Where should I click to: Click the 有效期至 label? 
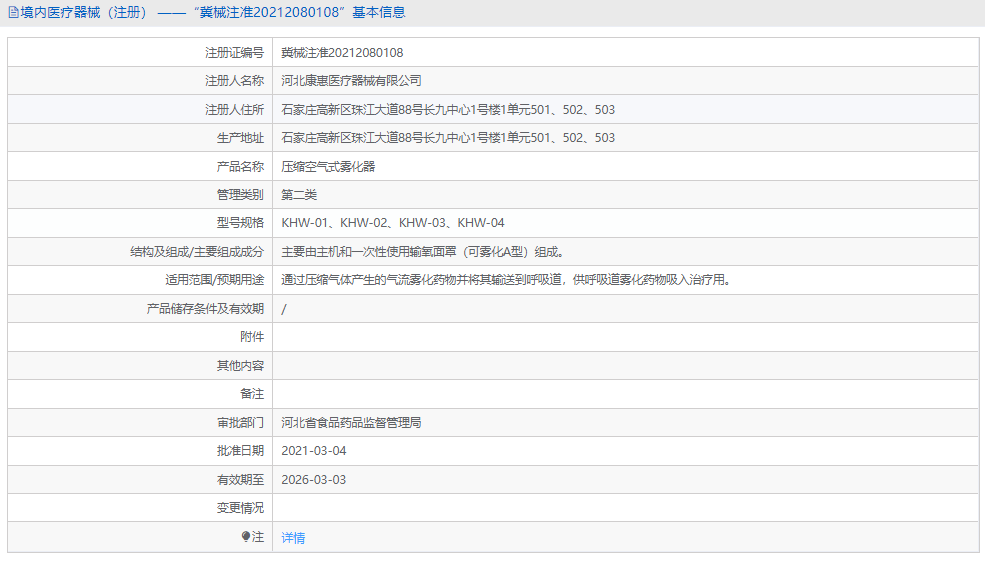click(240, 480)
